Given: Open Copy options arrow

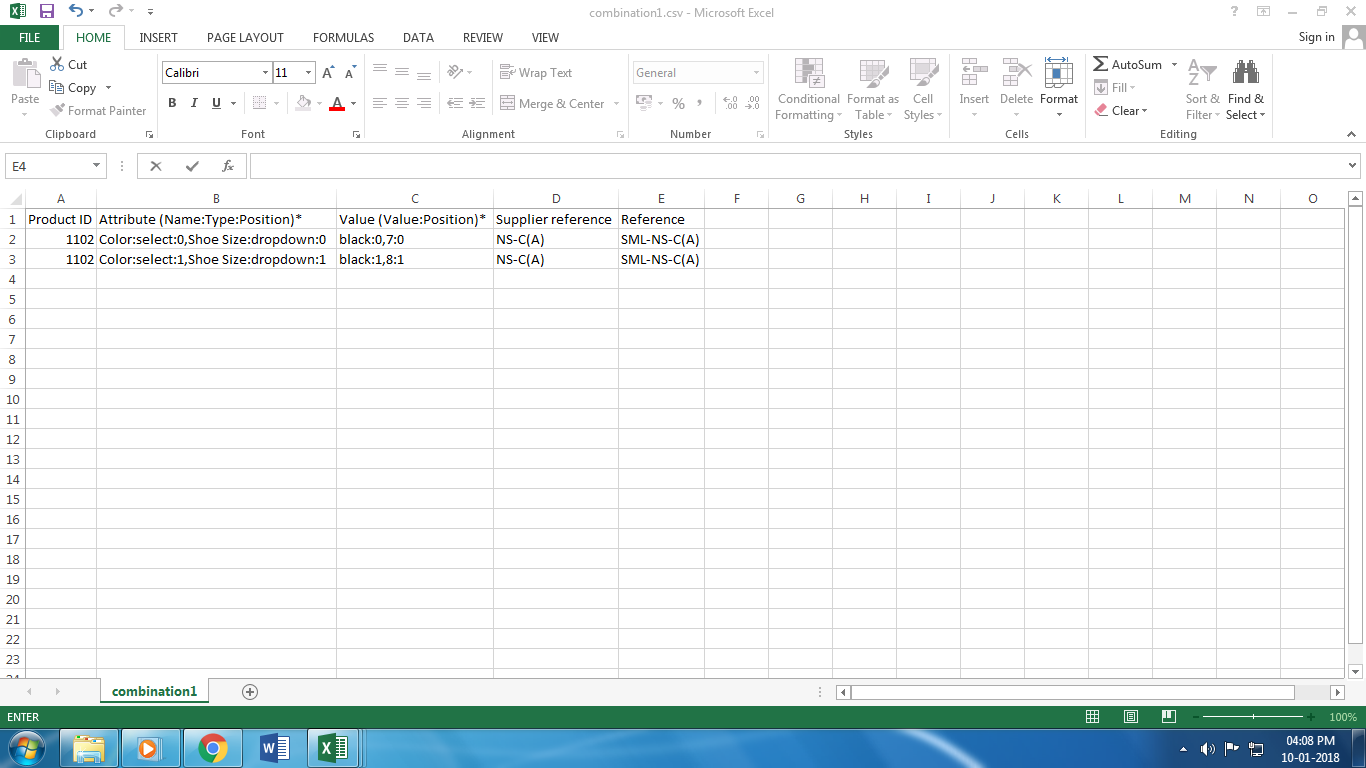Looking at the screenshot, I should coord(108,88).
